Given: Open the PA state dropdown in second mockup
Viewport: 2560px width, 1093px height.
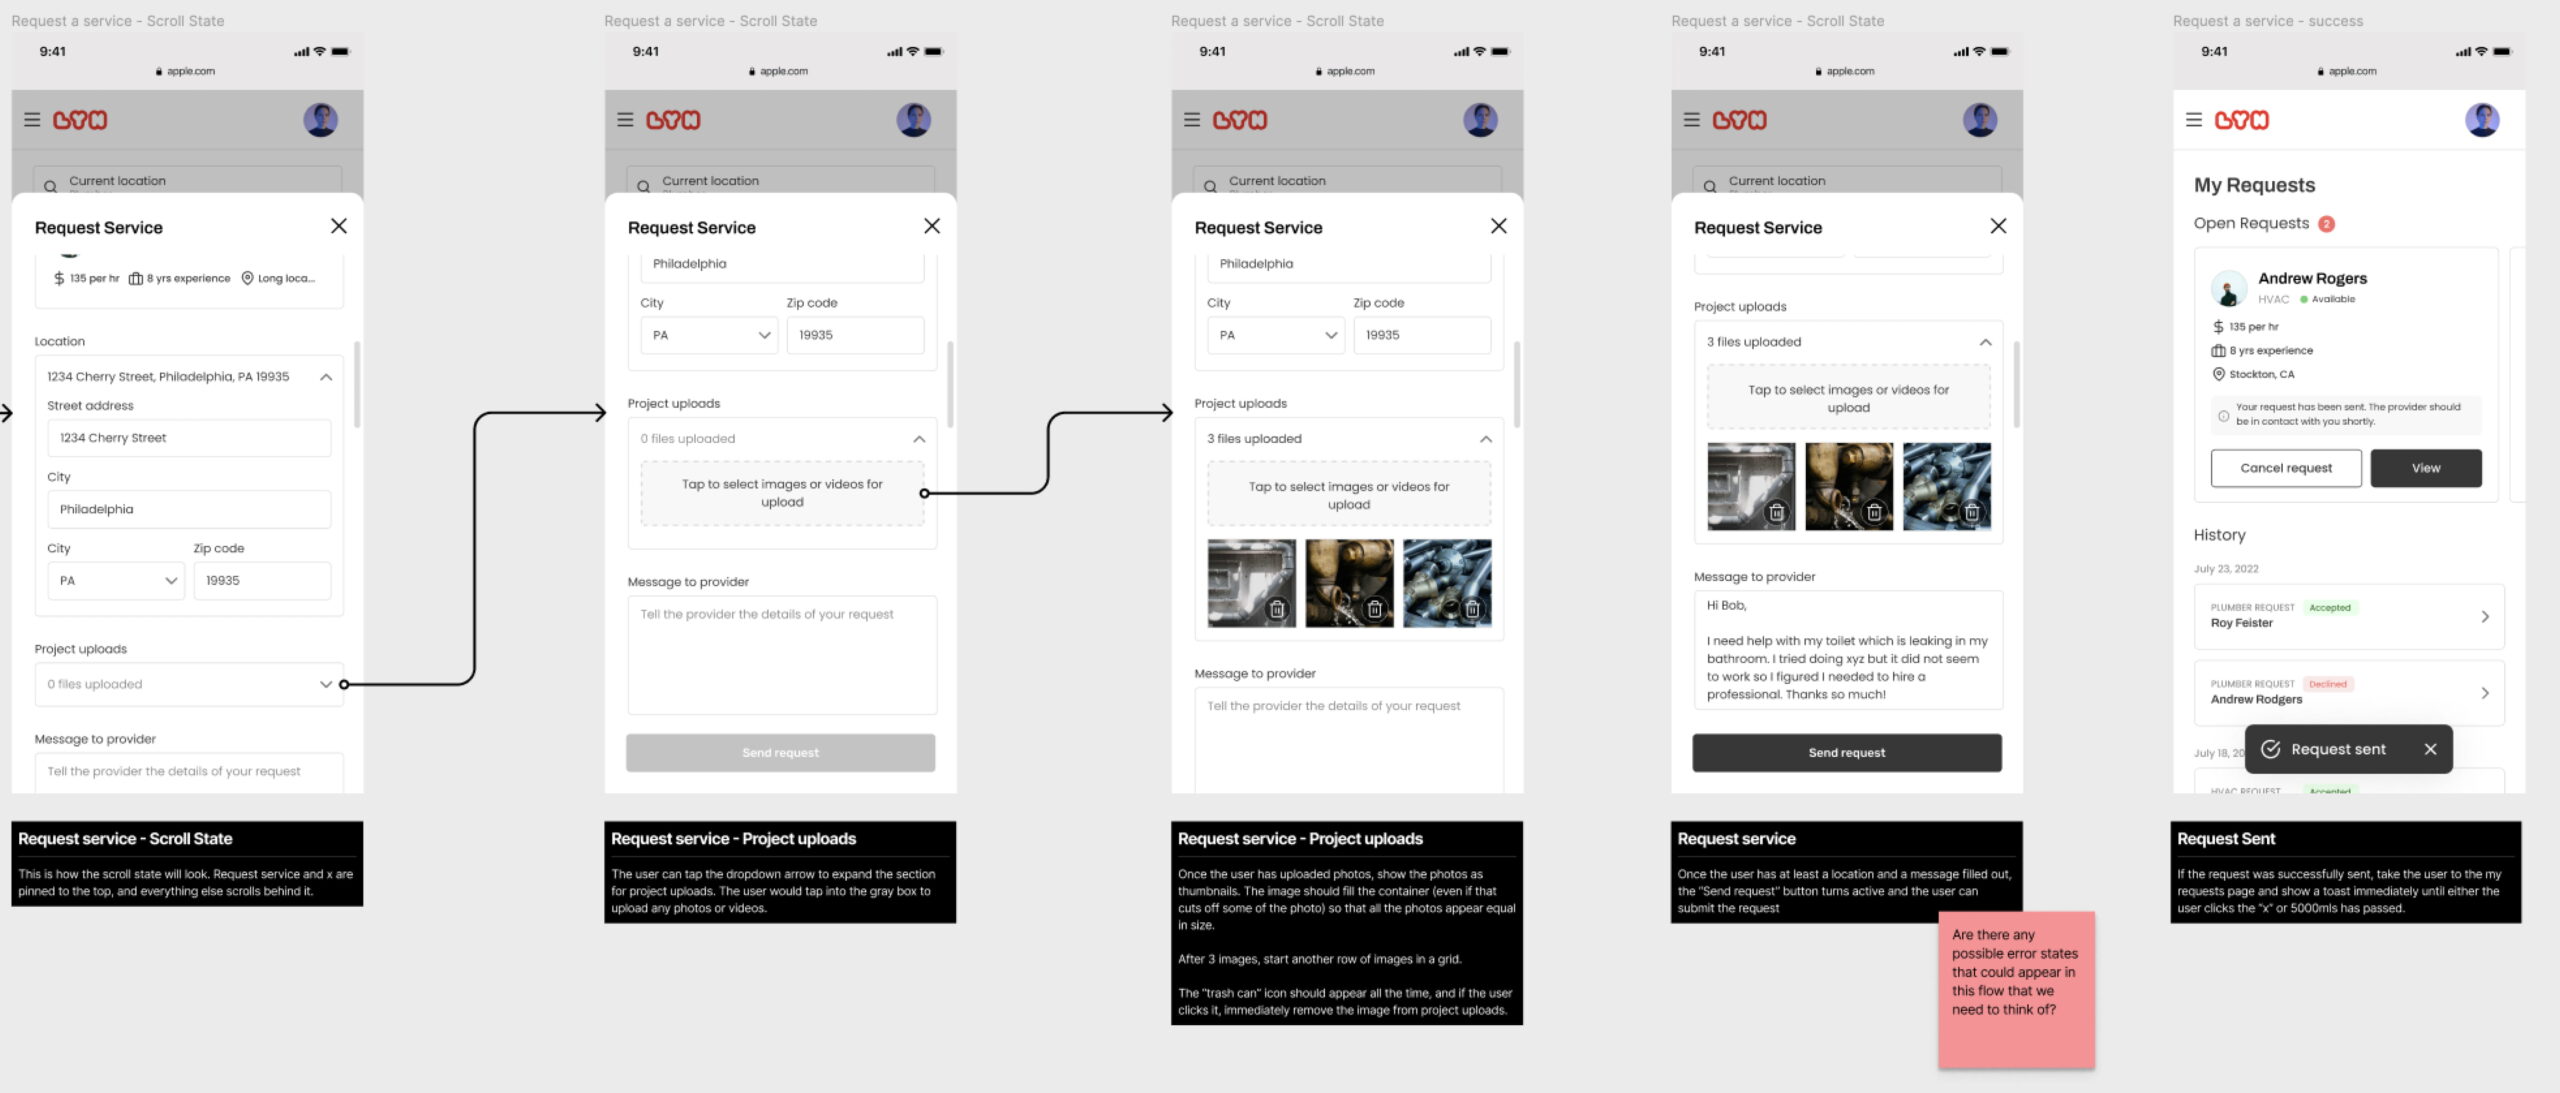Looking at the screenshot, I should [x=708, y=335].
